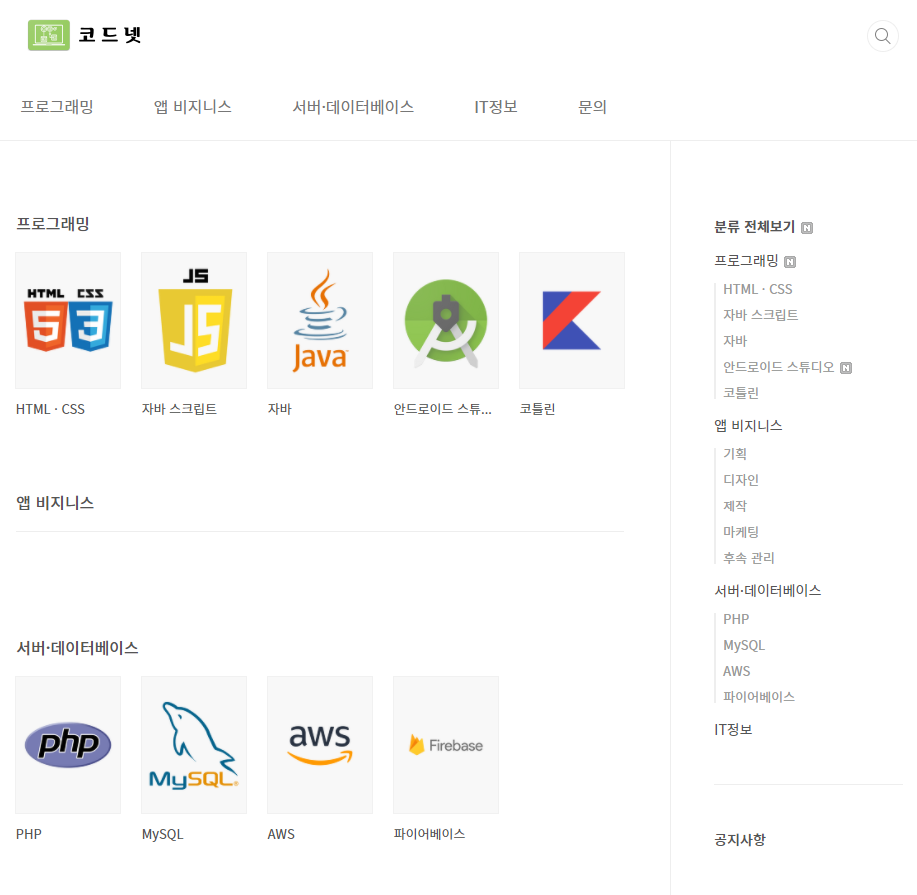Open the JavaScript JS logo thumbnail
917x895 pixels.
click(x=194, y=321)
